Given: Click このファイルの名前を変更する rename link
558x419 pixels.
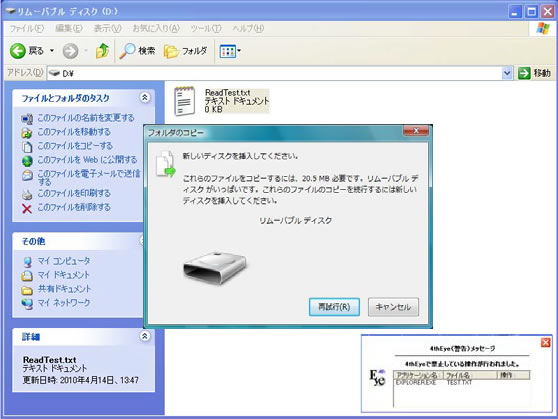Looking at the screenshot, I should coord(86,118).
